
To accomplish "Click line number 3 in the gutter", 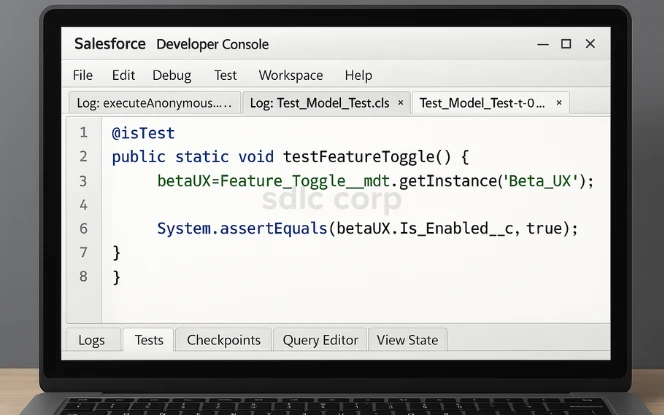I will [x=83, y=181].
